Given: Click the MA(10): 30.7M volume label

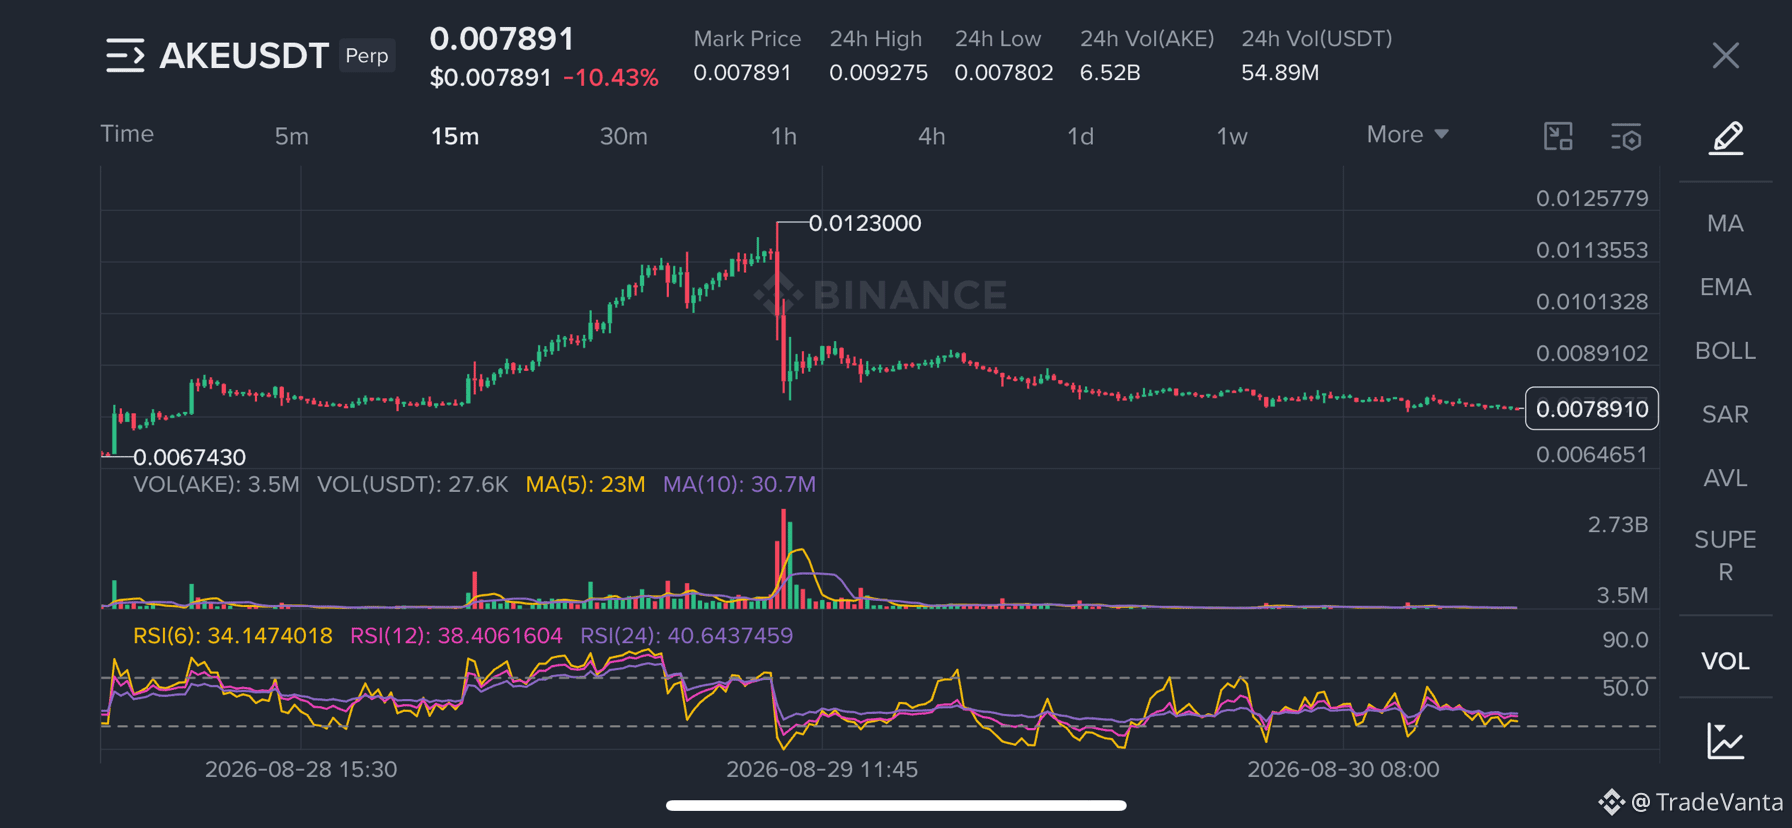Looking at the screenshot, I should pos(739,484).
